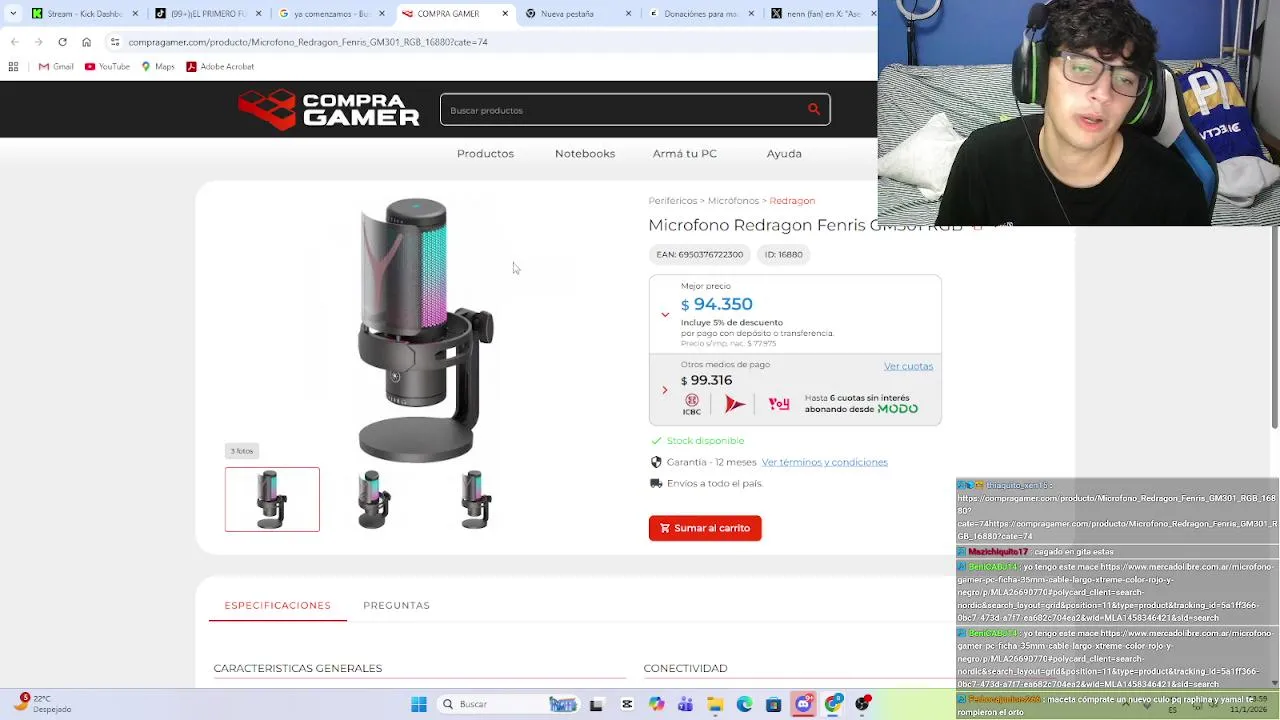Open Chrome from the taskbar
Image resolution: width=1280 pixels, height=720 pixels.
tap(833, 704)
